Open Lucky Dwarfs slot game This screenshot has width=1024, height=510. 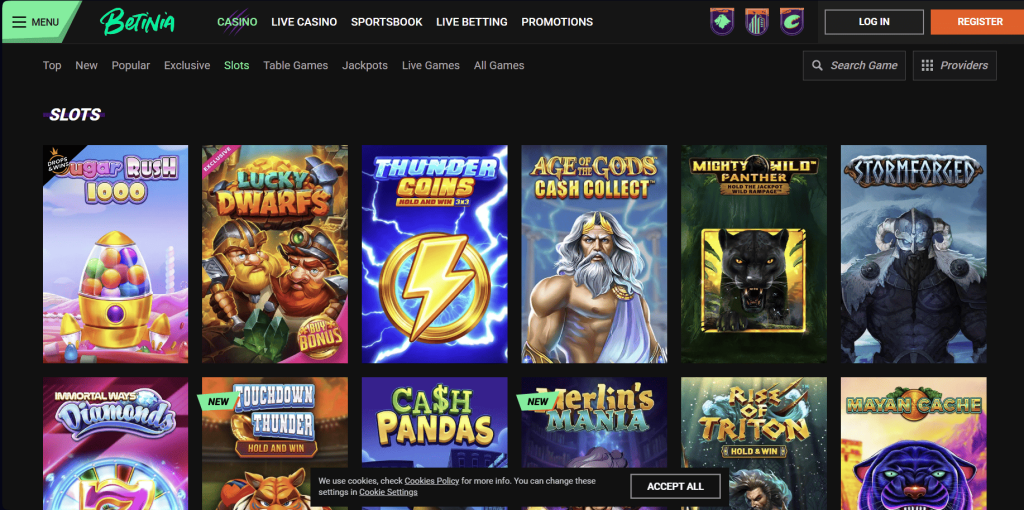tap(275, 254)
